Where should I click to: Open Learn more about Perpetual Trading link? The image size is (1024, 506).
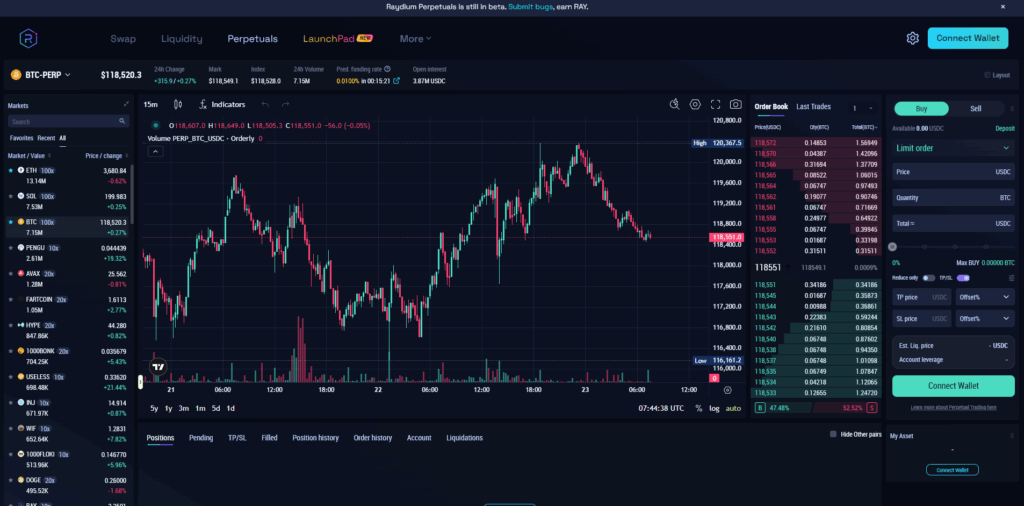coord(953,407)
